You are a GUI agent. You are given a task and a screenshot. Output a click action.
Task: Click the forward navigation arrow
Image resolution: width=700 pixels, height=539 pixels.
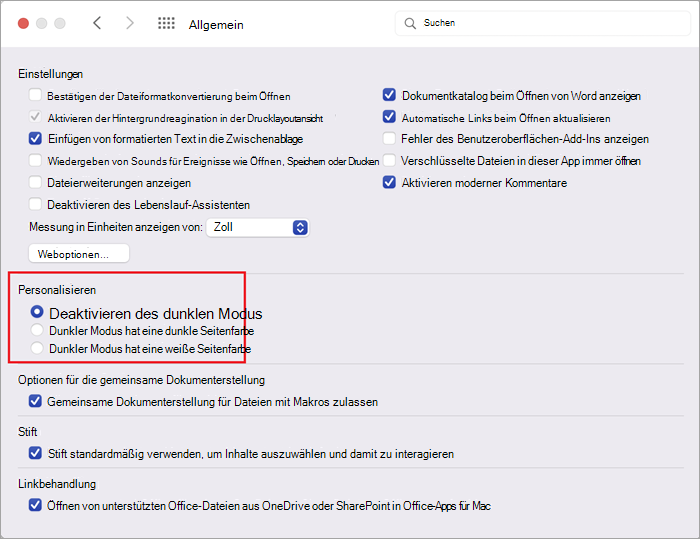129,23
